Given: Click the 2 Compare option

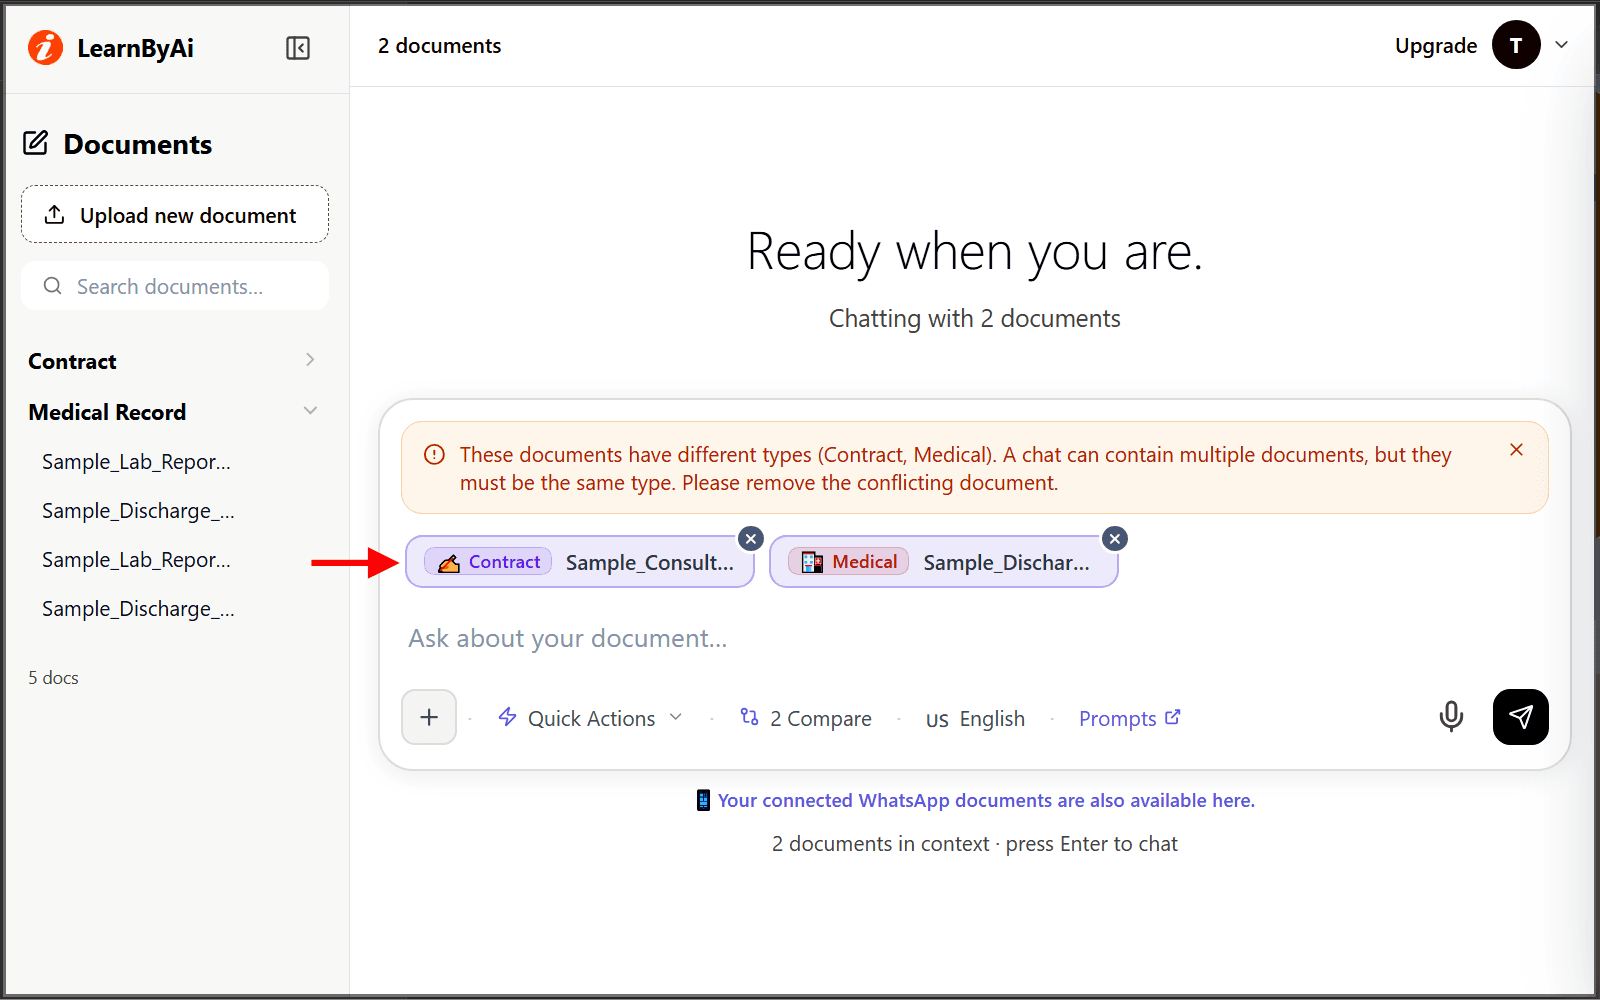Looking at the screenshot, I should pos(806,718).
